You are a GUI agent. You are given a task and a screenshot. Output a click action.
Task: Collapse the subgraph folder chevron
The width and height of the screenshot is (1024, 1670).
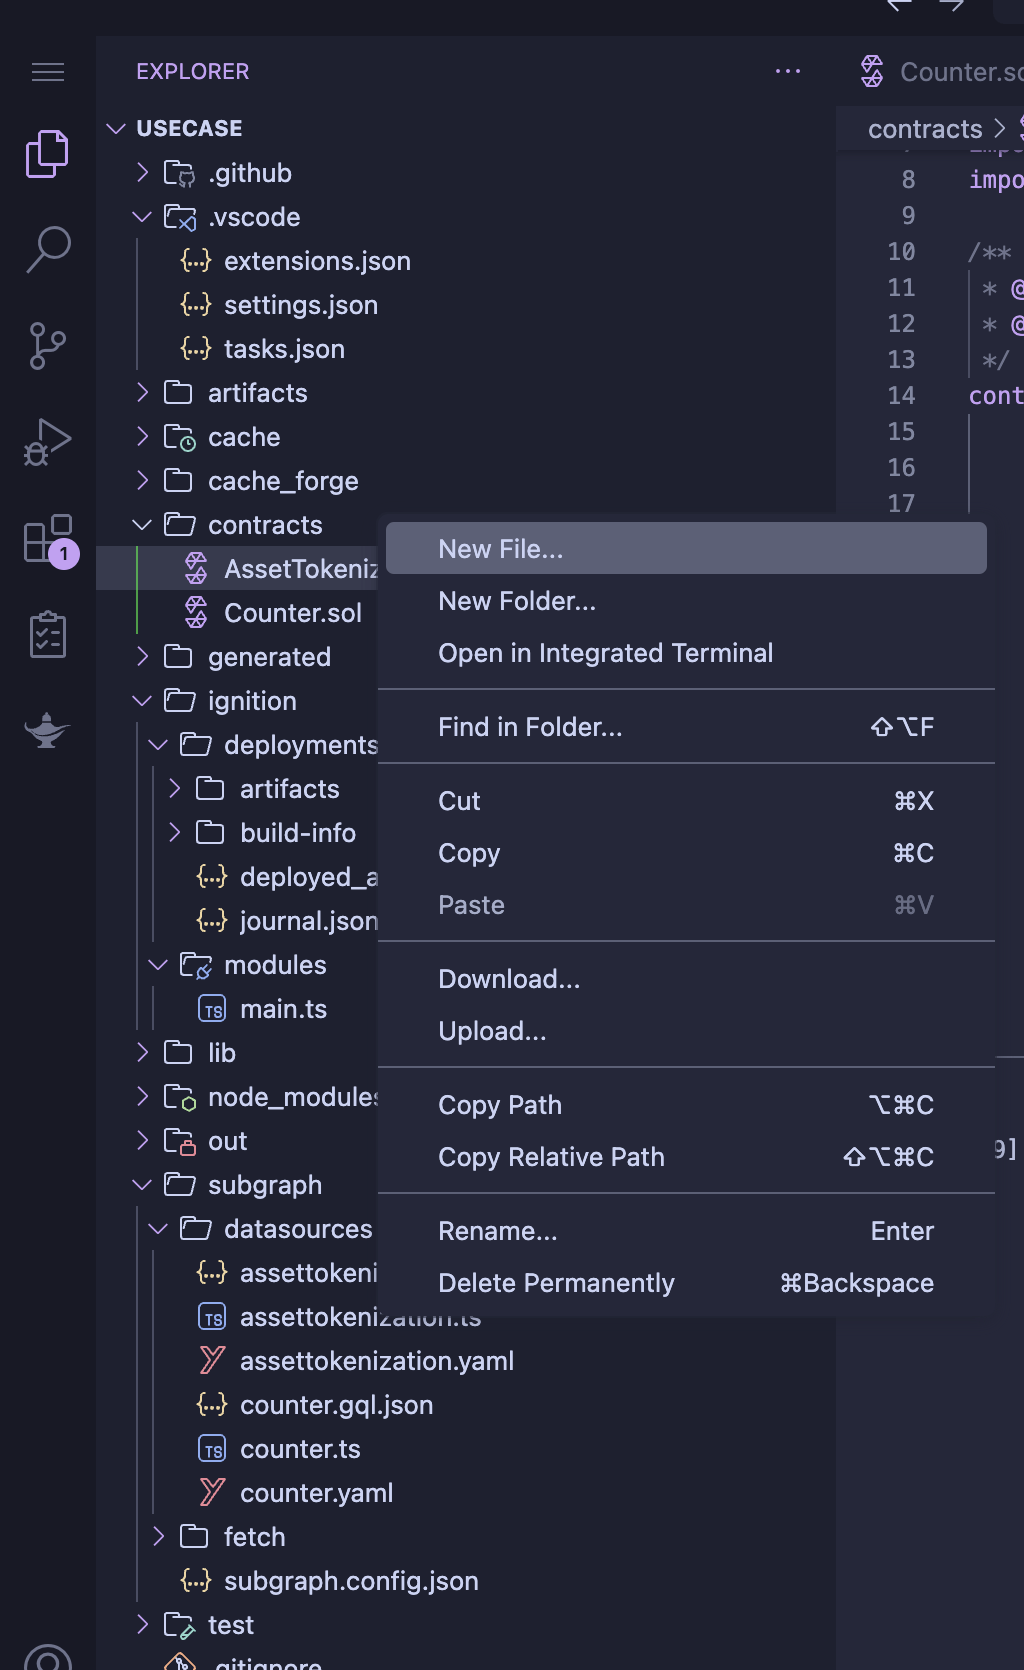tap(142, 1185)
